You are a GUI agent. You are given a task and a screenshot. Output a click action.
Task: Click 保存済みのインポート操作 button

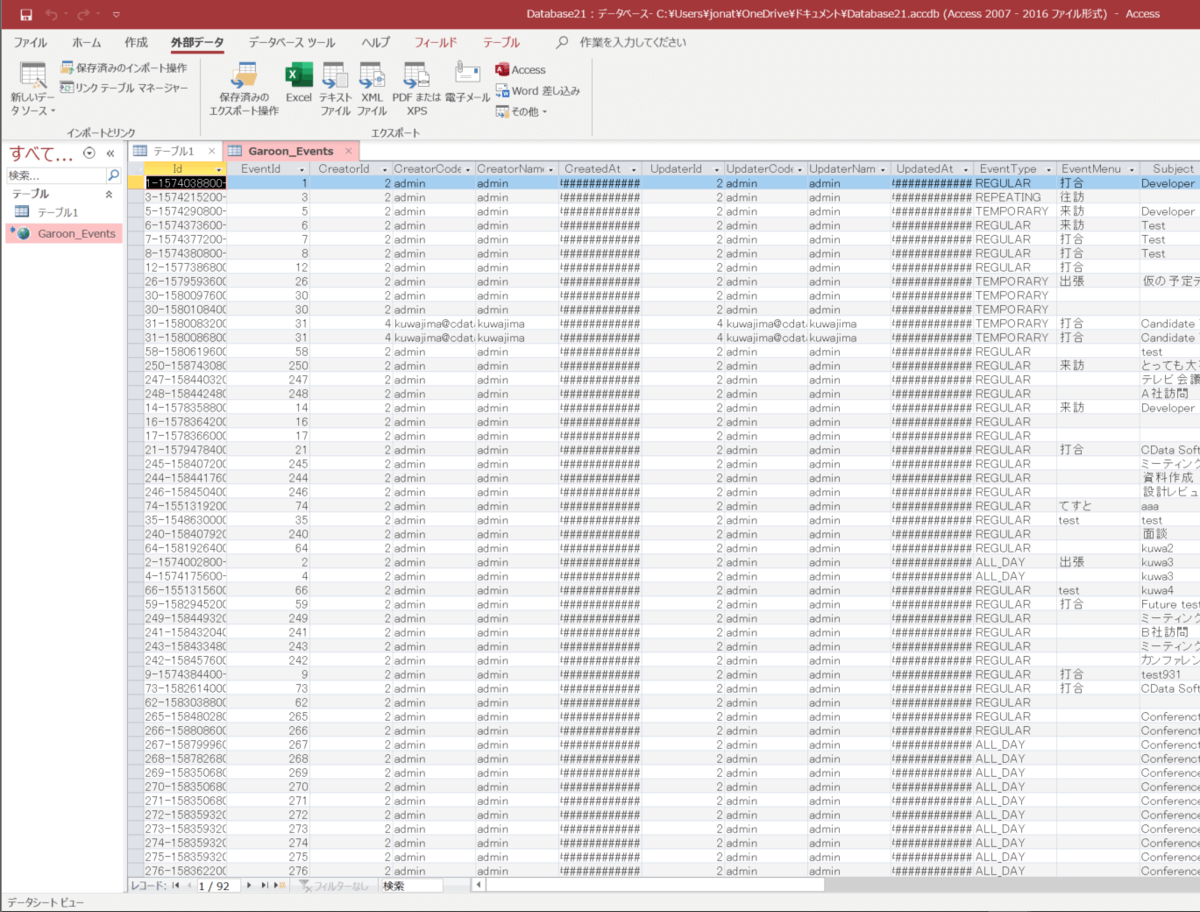(124, 68)
